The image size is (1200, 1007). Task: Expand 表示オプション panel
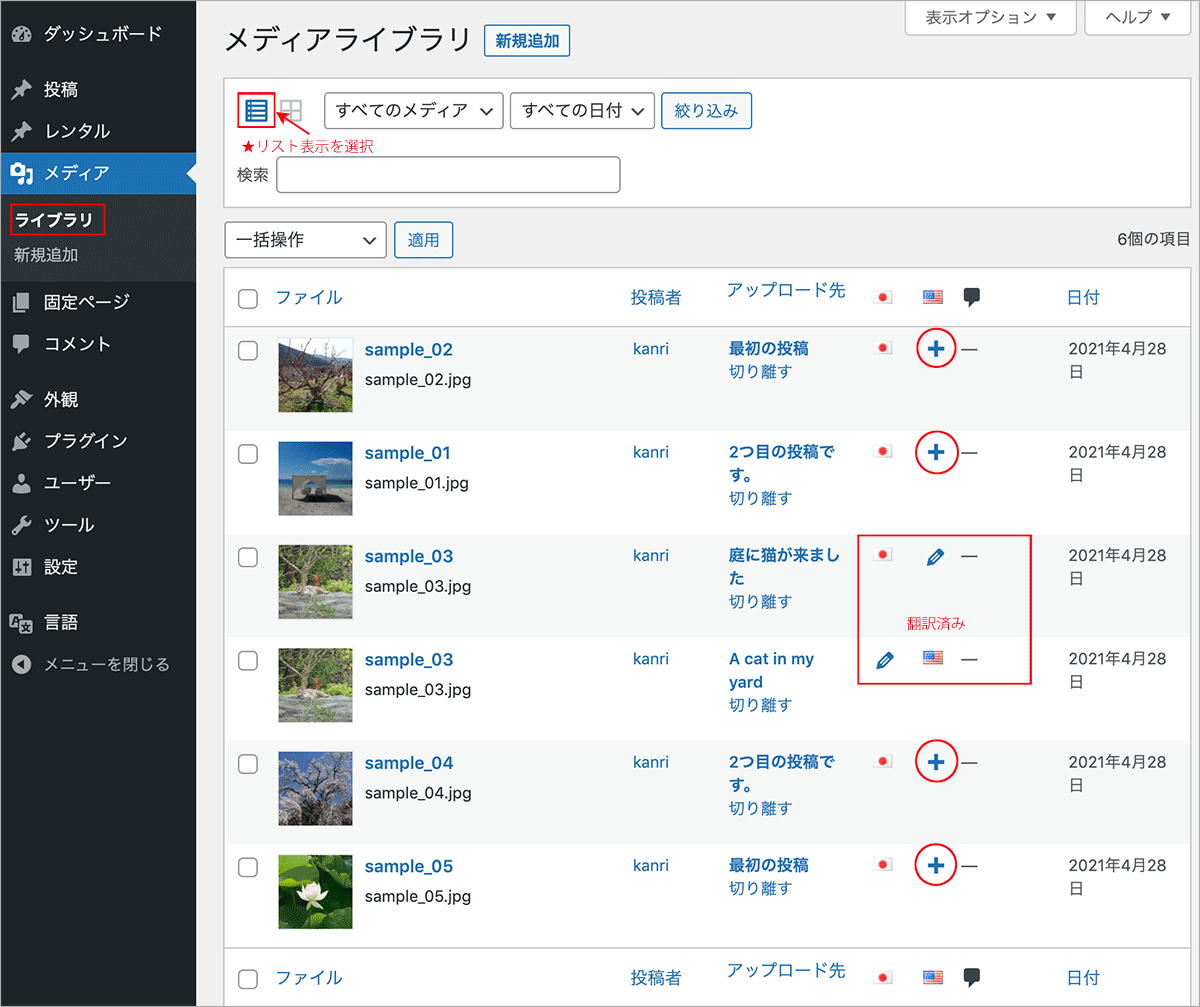point(991,17)
